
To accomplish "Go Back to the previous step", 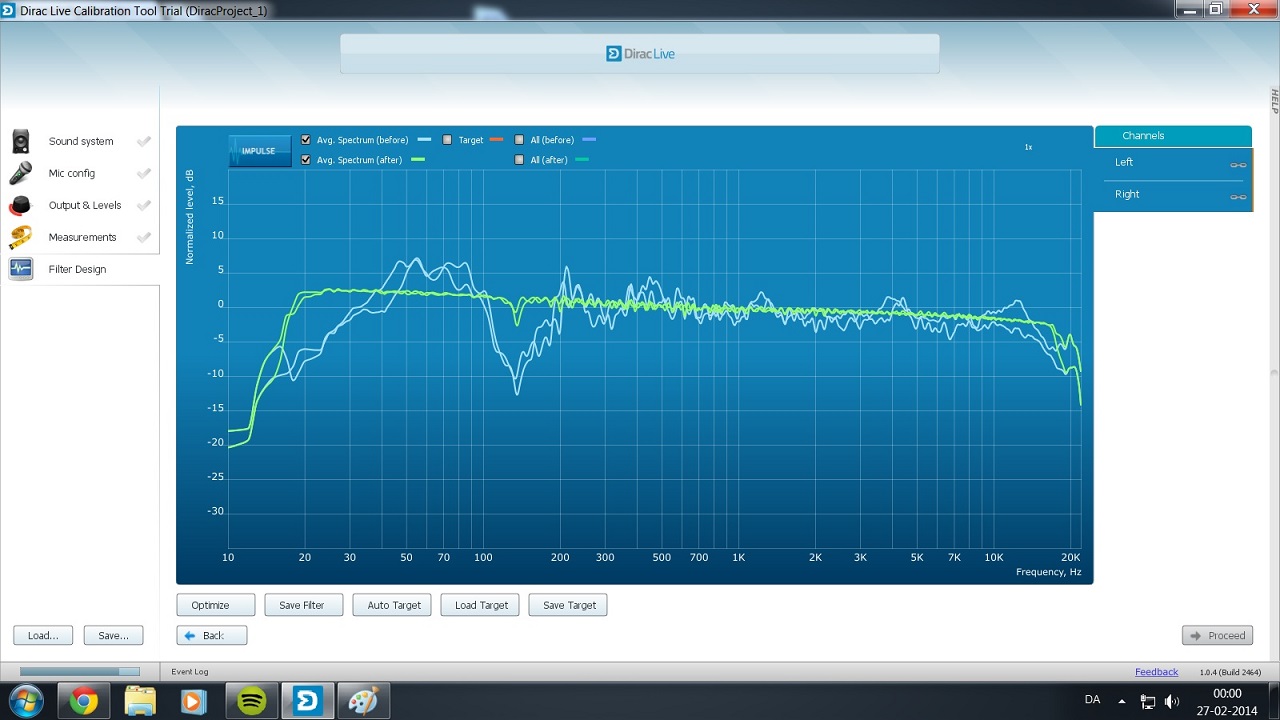I will 212,635.
